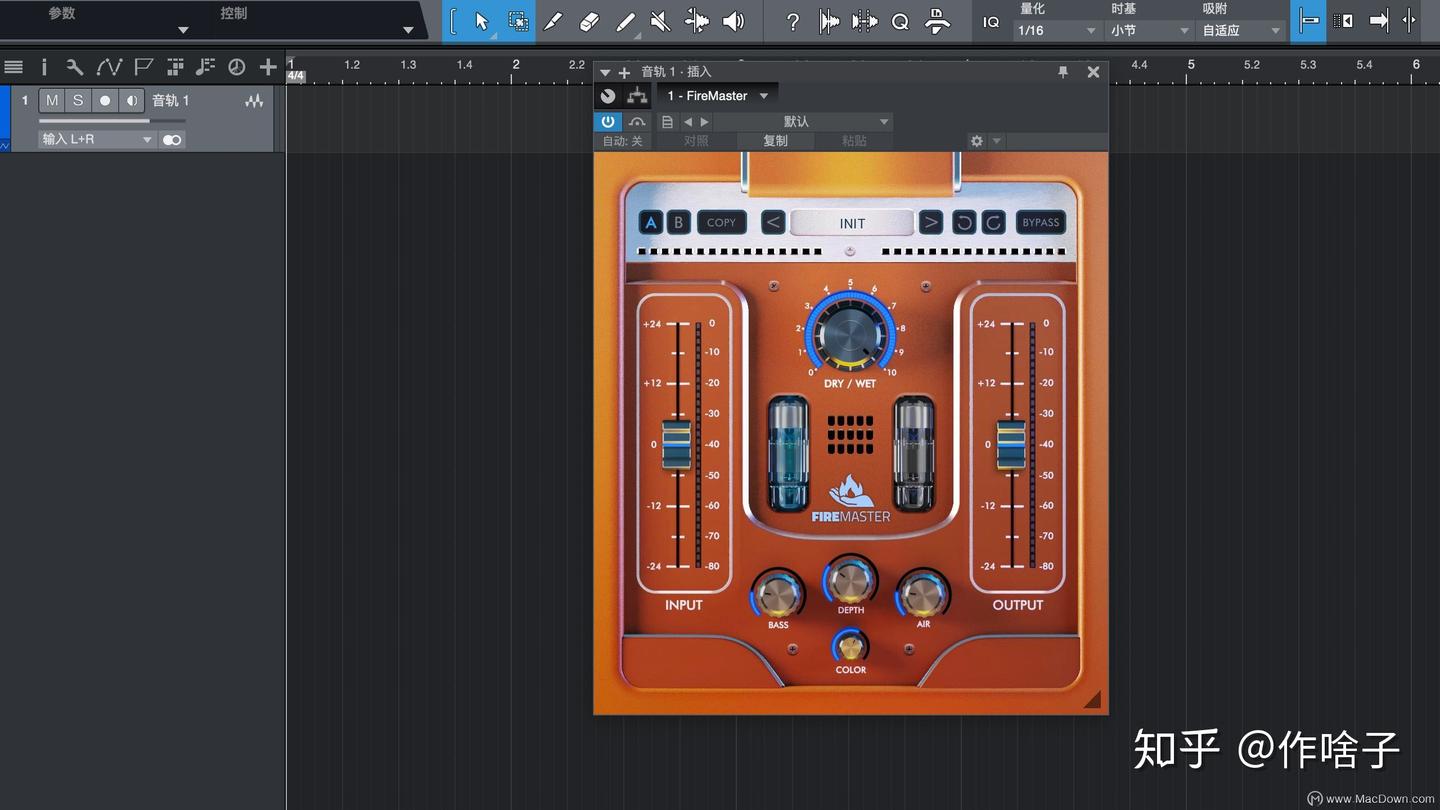Toggle the FireMaster plugin power button
The width and height of the screenshot is (1440, 810).
click(x=607, y=121)
